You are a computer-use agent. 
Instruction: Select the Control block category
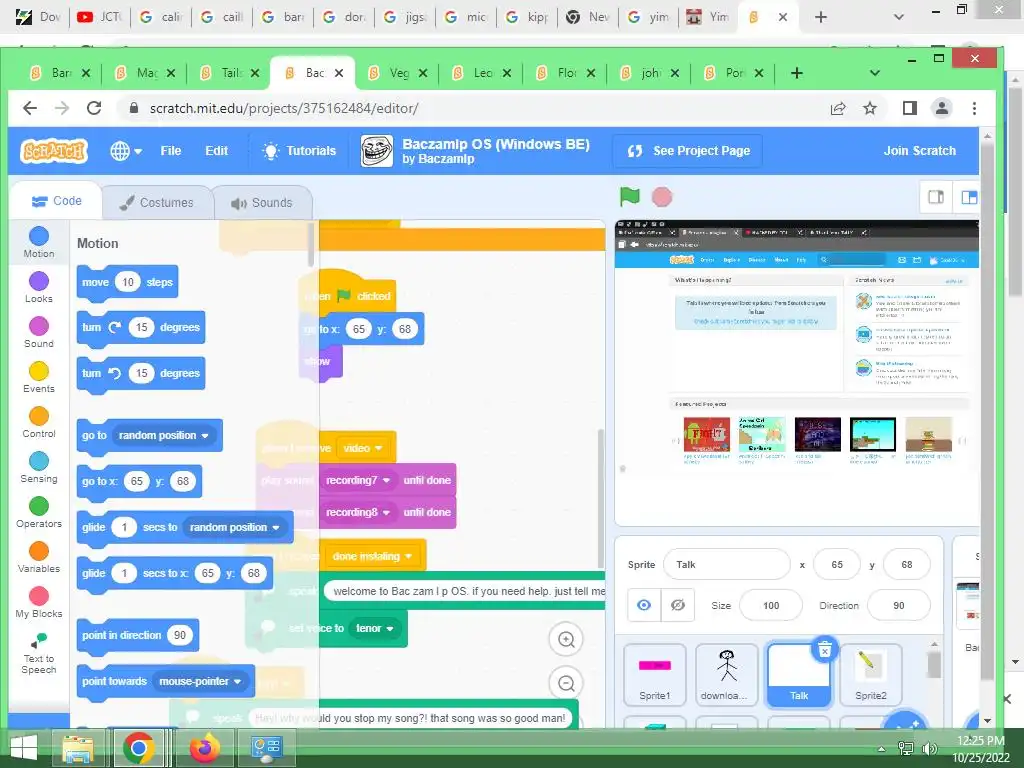click(x=39, y=423)
